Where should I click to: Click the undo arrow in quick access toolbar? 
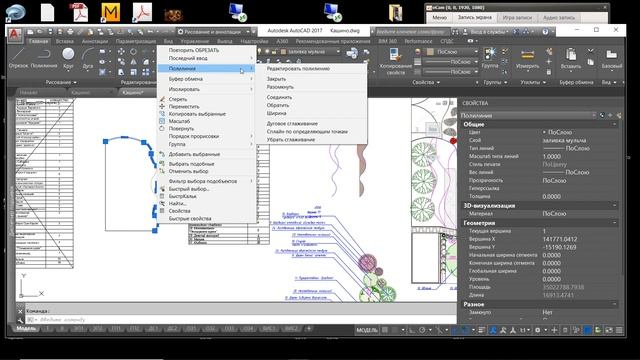click(150, 31)
